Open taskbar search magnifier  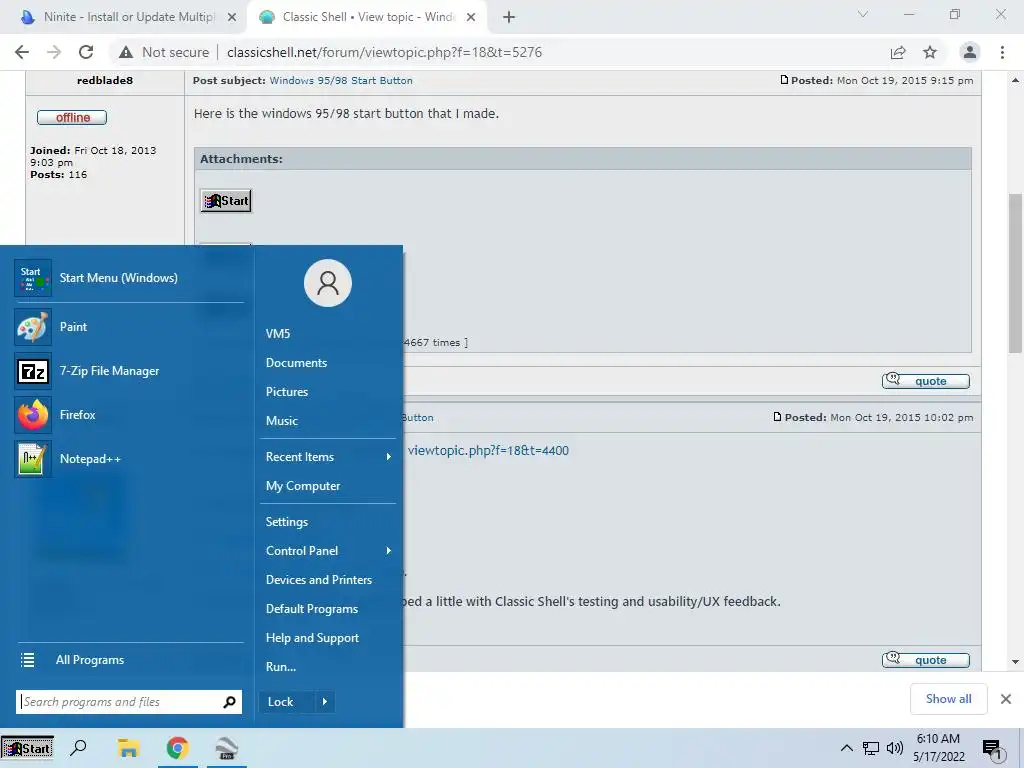(78, 748)
